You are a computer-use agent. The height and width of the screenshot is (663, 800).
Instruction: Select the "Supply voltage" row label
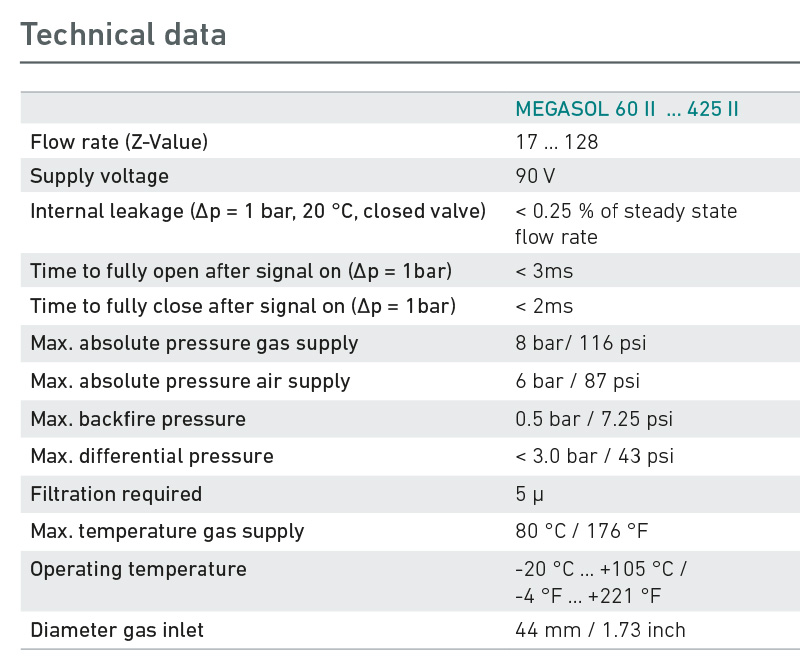99,177
